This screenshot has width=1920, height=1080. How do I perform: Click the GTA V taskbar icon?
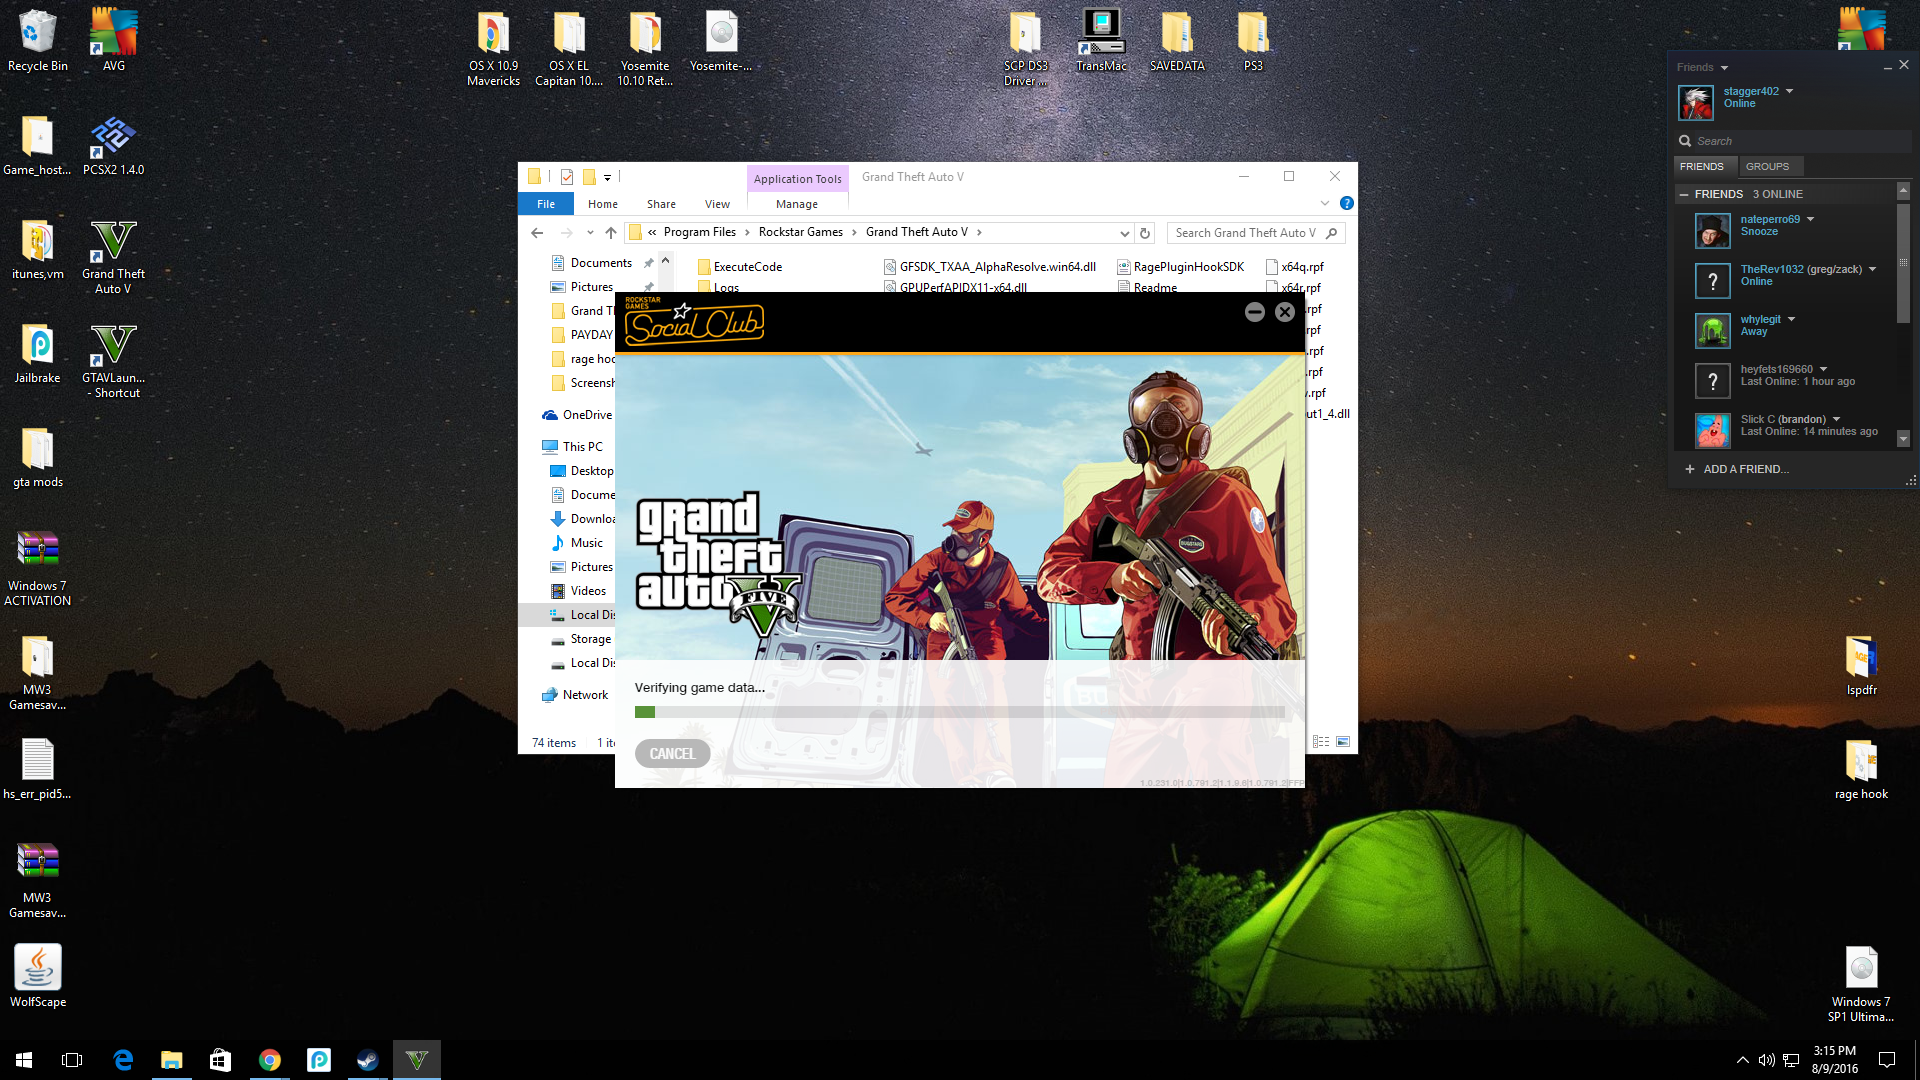tap(417, 1060)
